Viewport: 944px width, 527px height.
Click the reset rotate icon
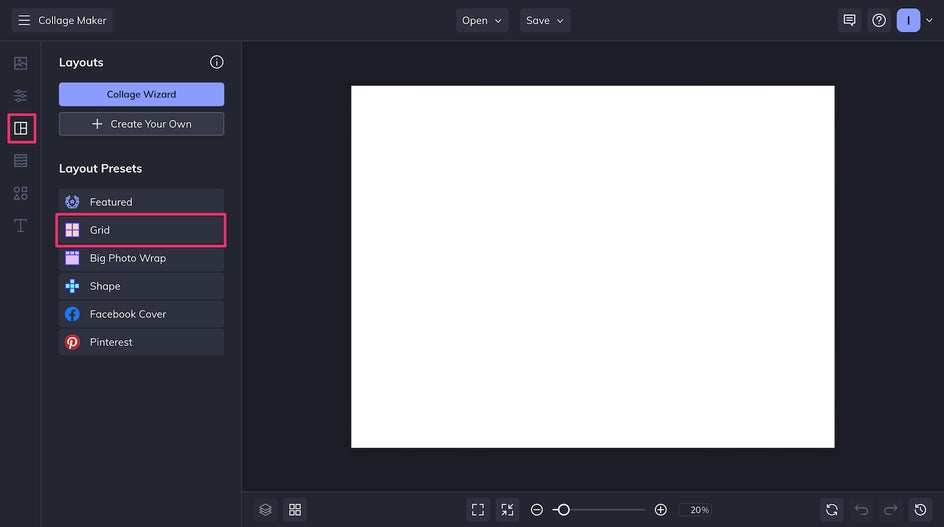pyautogui.click(x=832, y=510)
